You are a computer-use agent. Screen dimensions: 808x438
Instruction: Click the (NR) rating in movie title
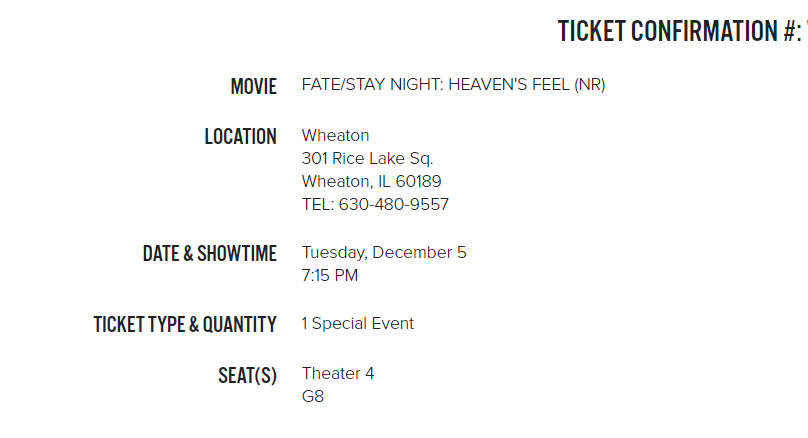pos(590,85)
